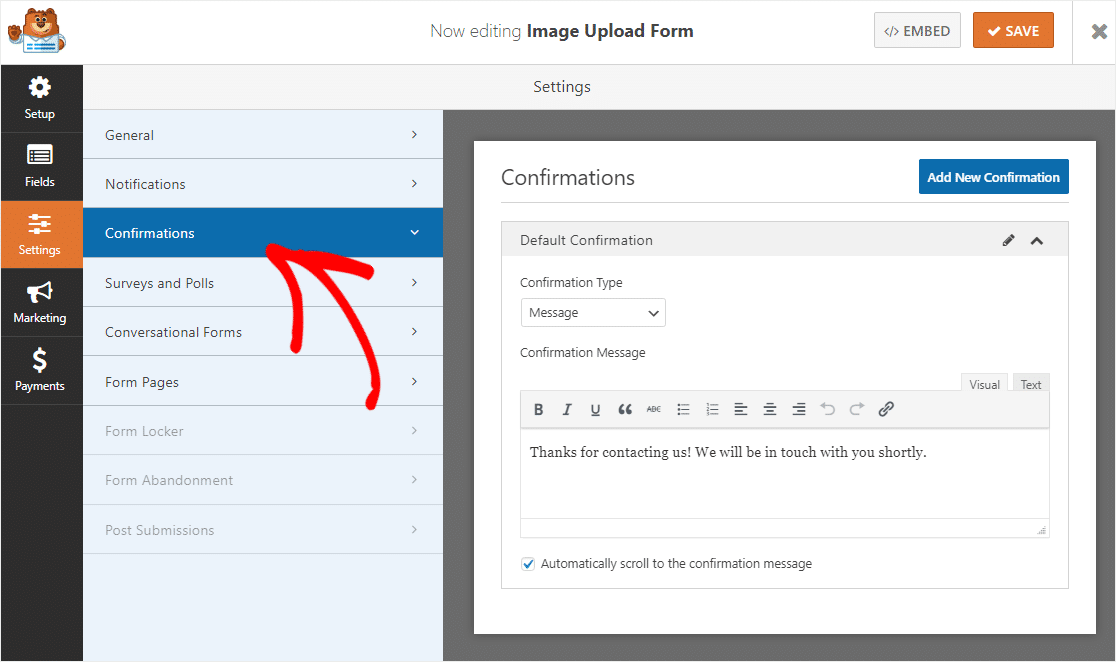Toggle automatically scroll to confirmation message checkbox
This screenshot has height=662, width=1116.
[529, 564]
